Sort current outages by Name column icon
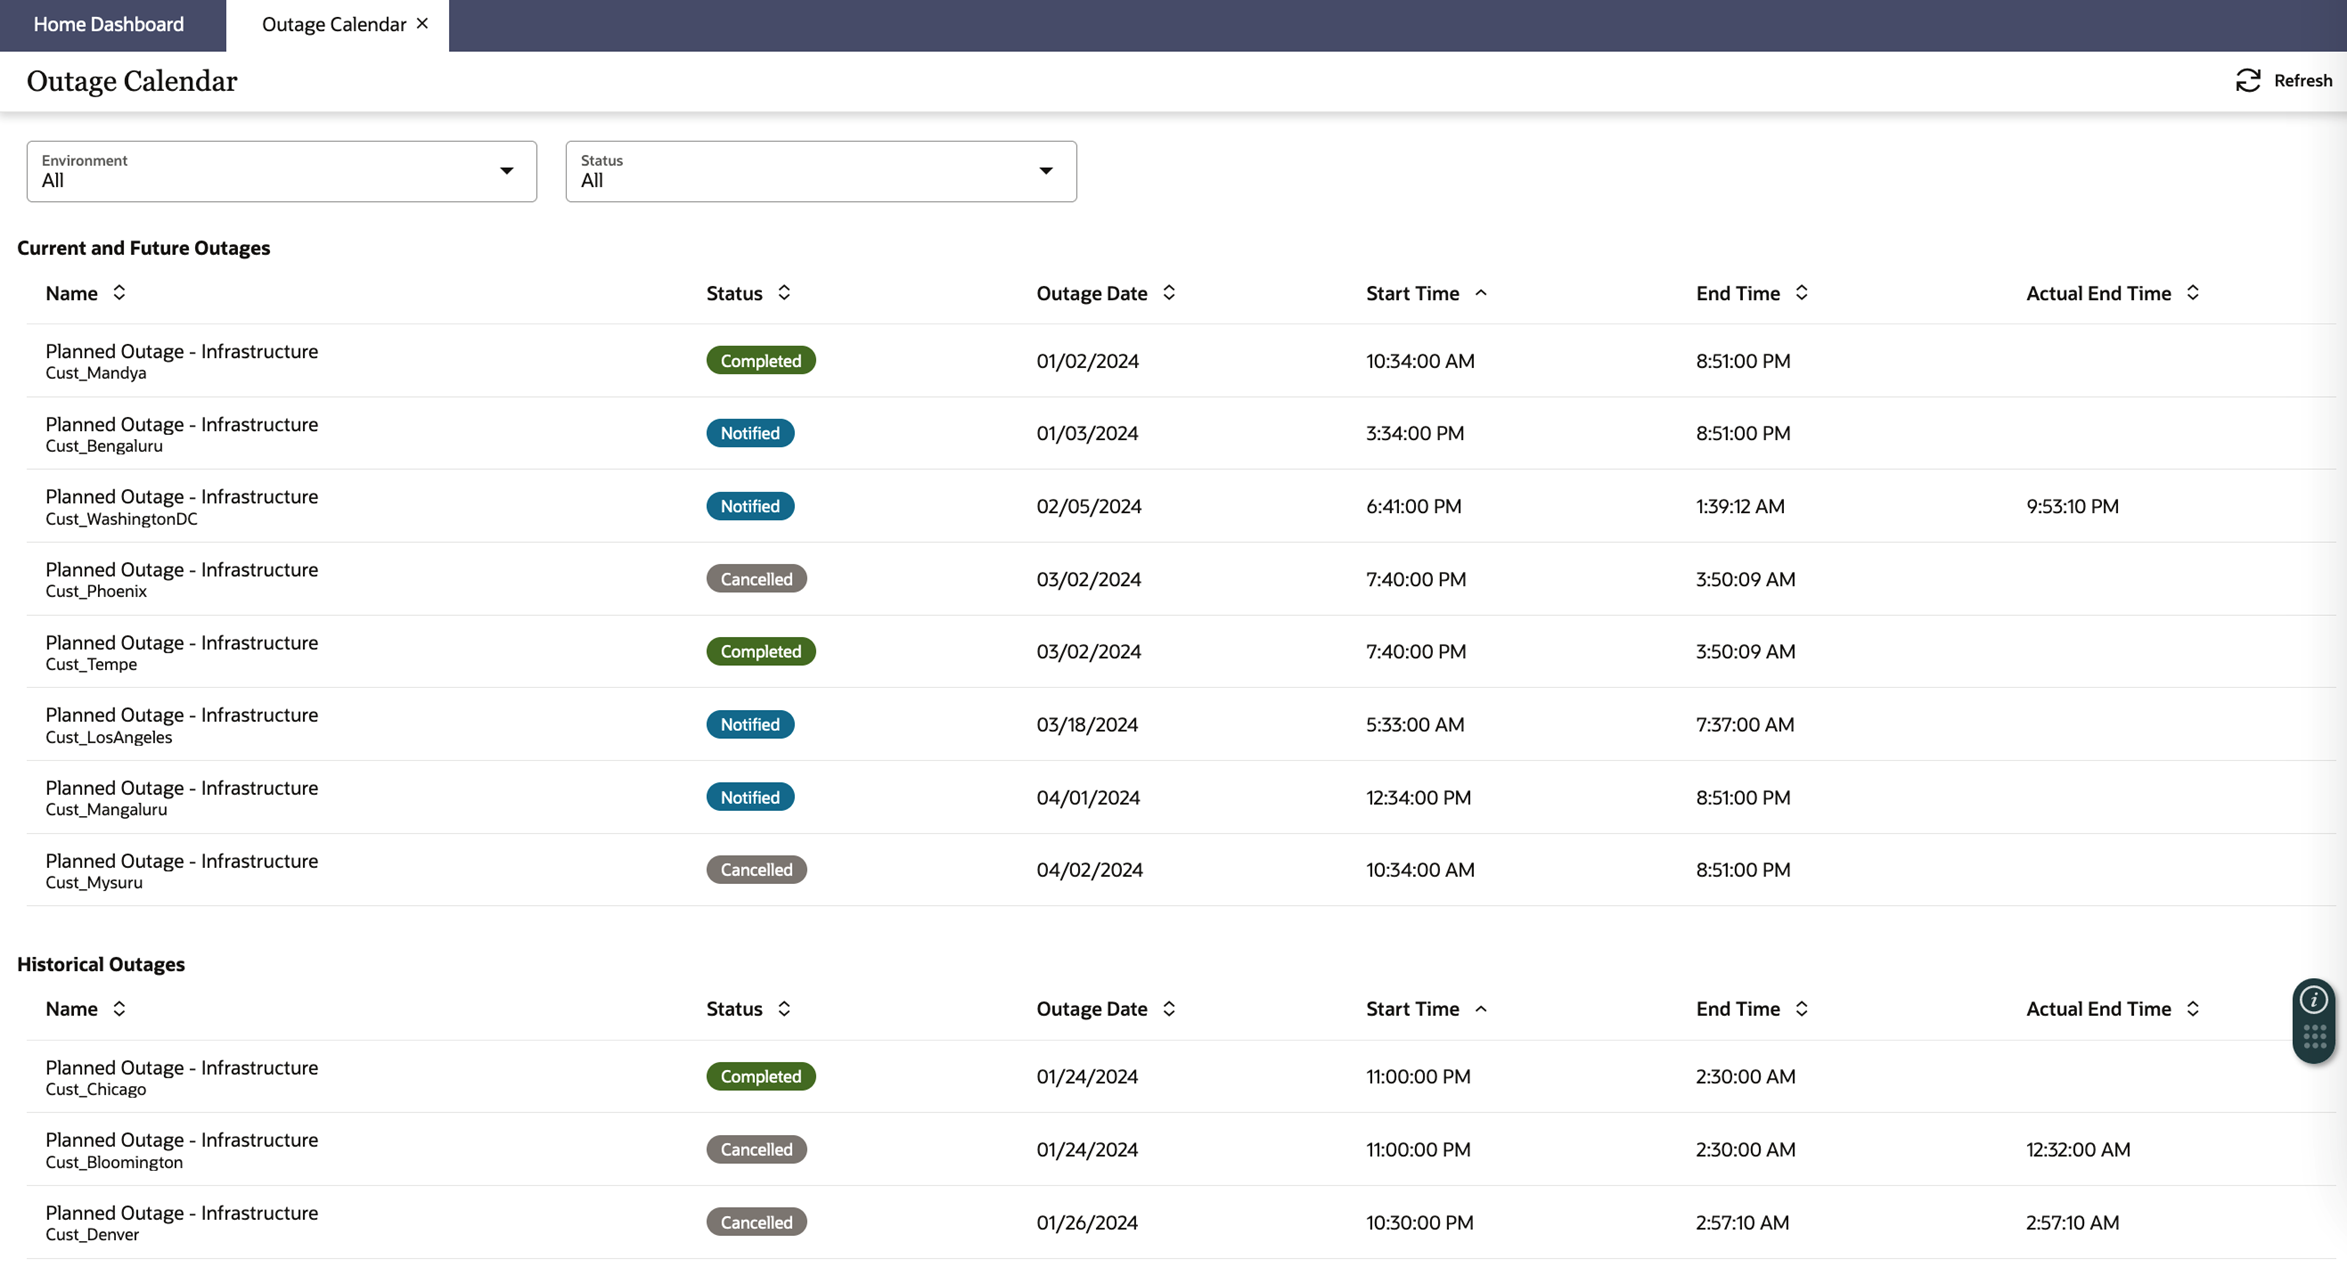This screenshot has height=1267, width=2347. 119,293
